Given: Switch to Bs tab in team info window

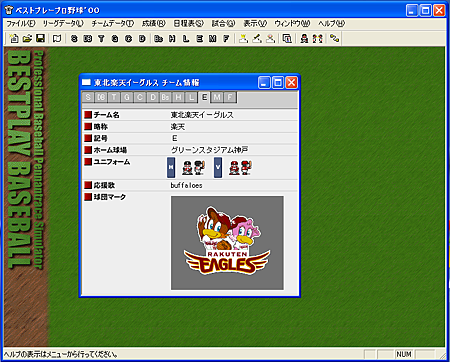Looking at the screenshot, I should point(165,97).
